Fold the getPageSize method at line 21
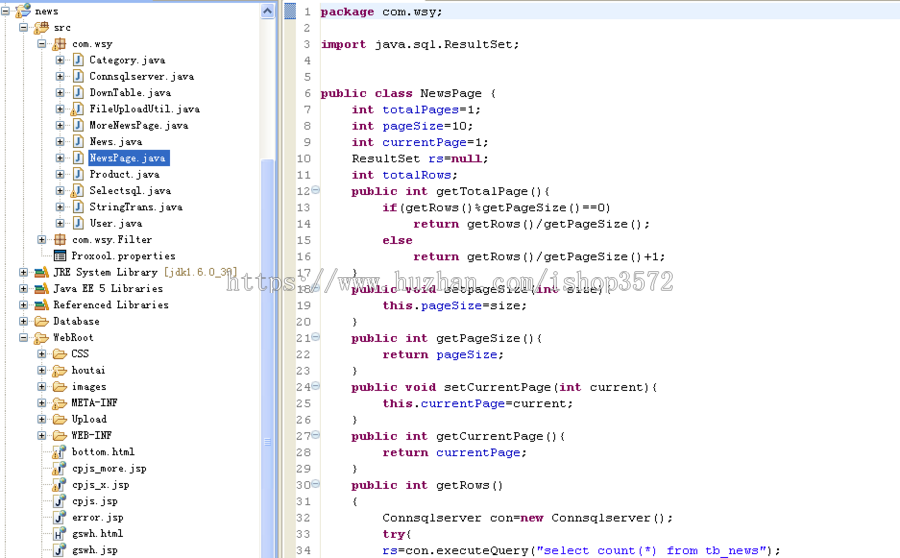900x558 pixels. coord(316,337)
